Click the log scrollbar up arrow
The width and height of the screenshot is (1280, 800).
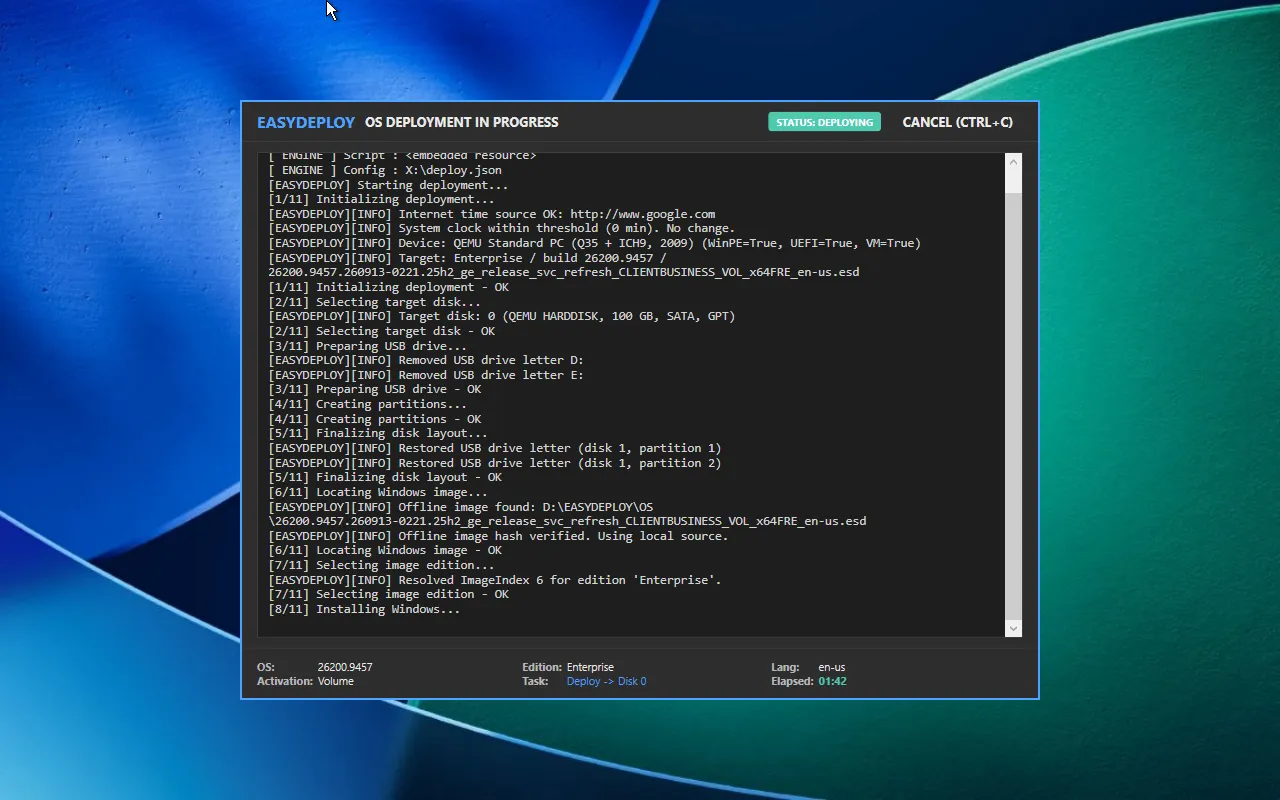(x=1014, y=161)
